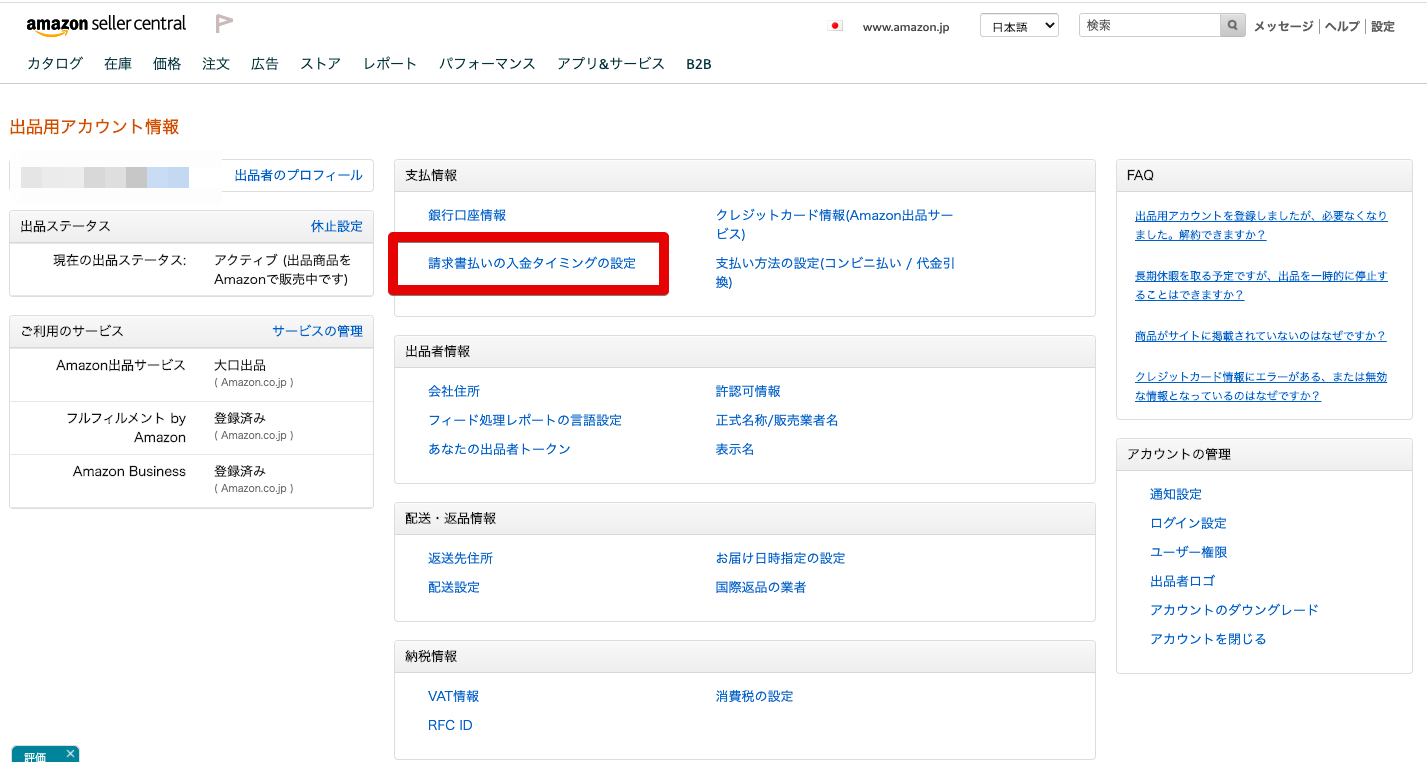Open 通知設定 link
1427x762 pixels.
(x=1176, y=494)
